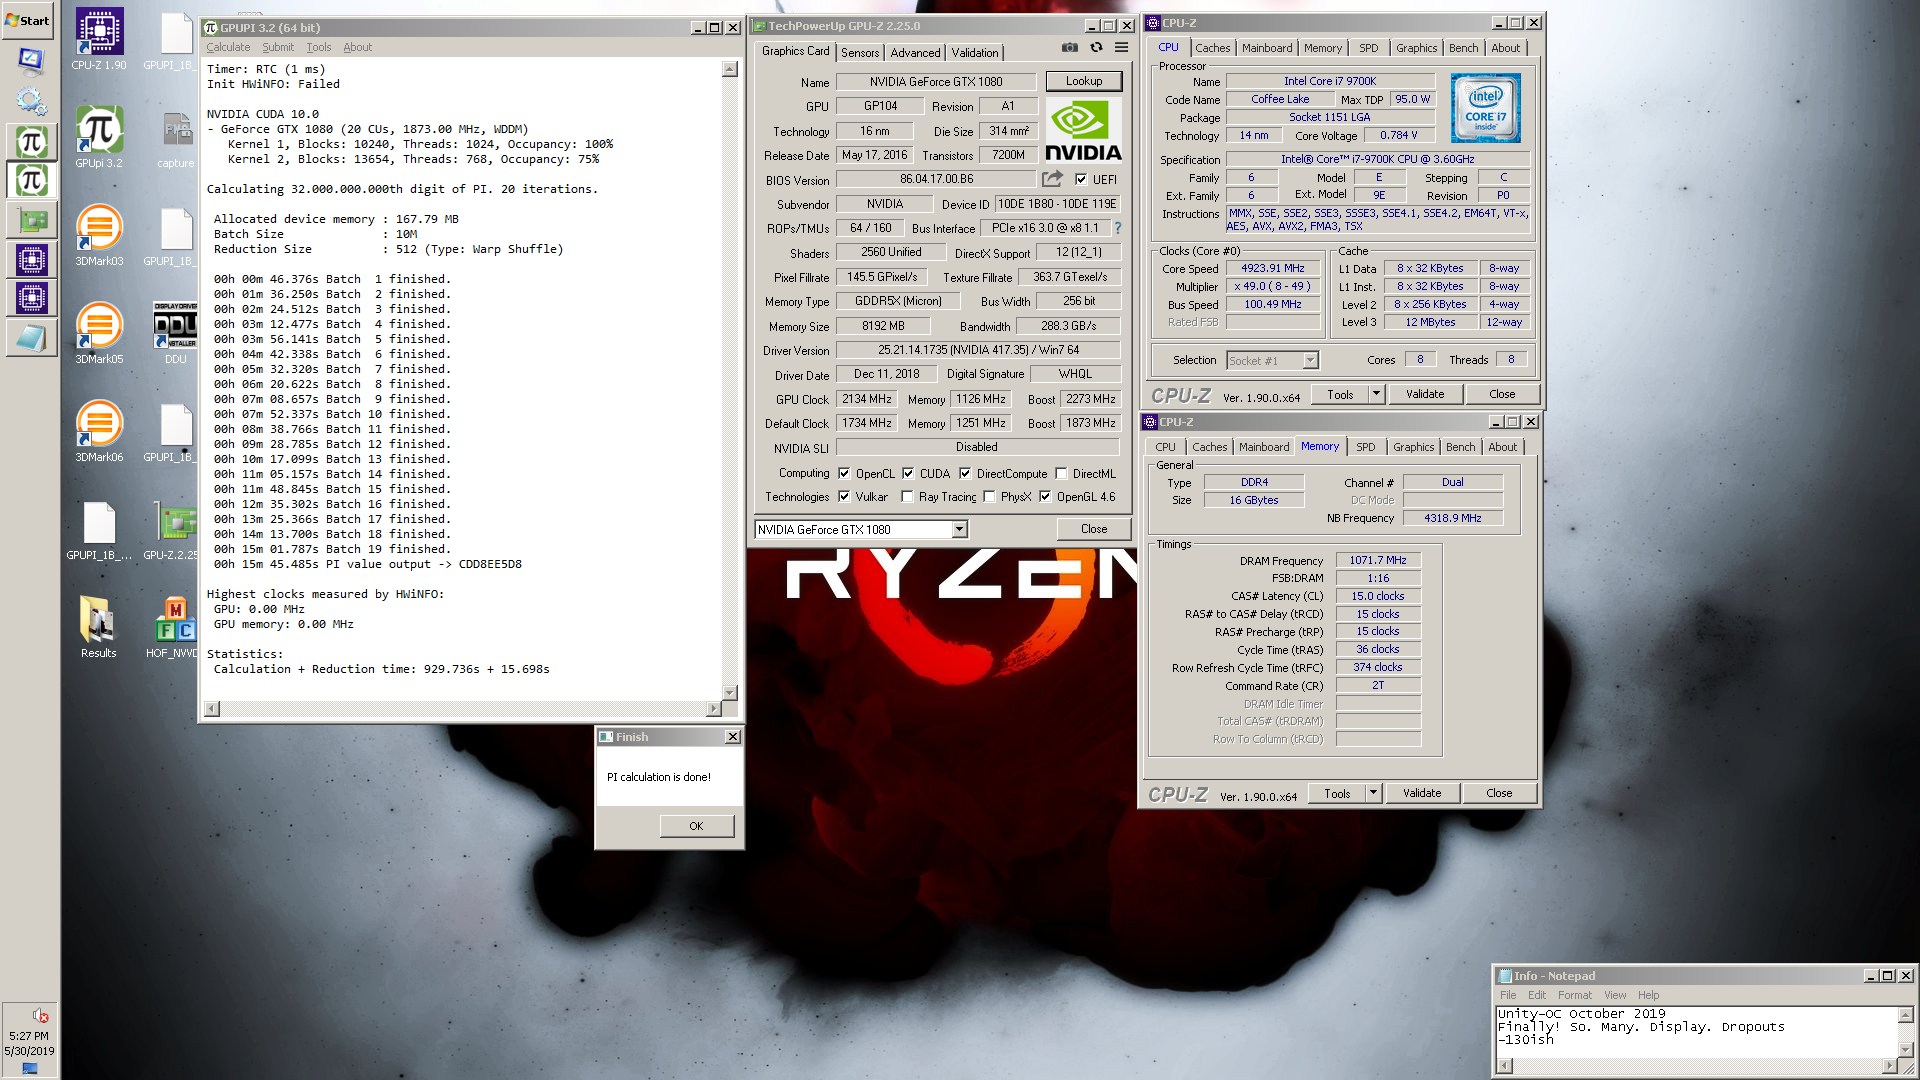
Task: Open the Tools menu in GPUPI
Action: tap(319, 47)
